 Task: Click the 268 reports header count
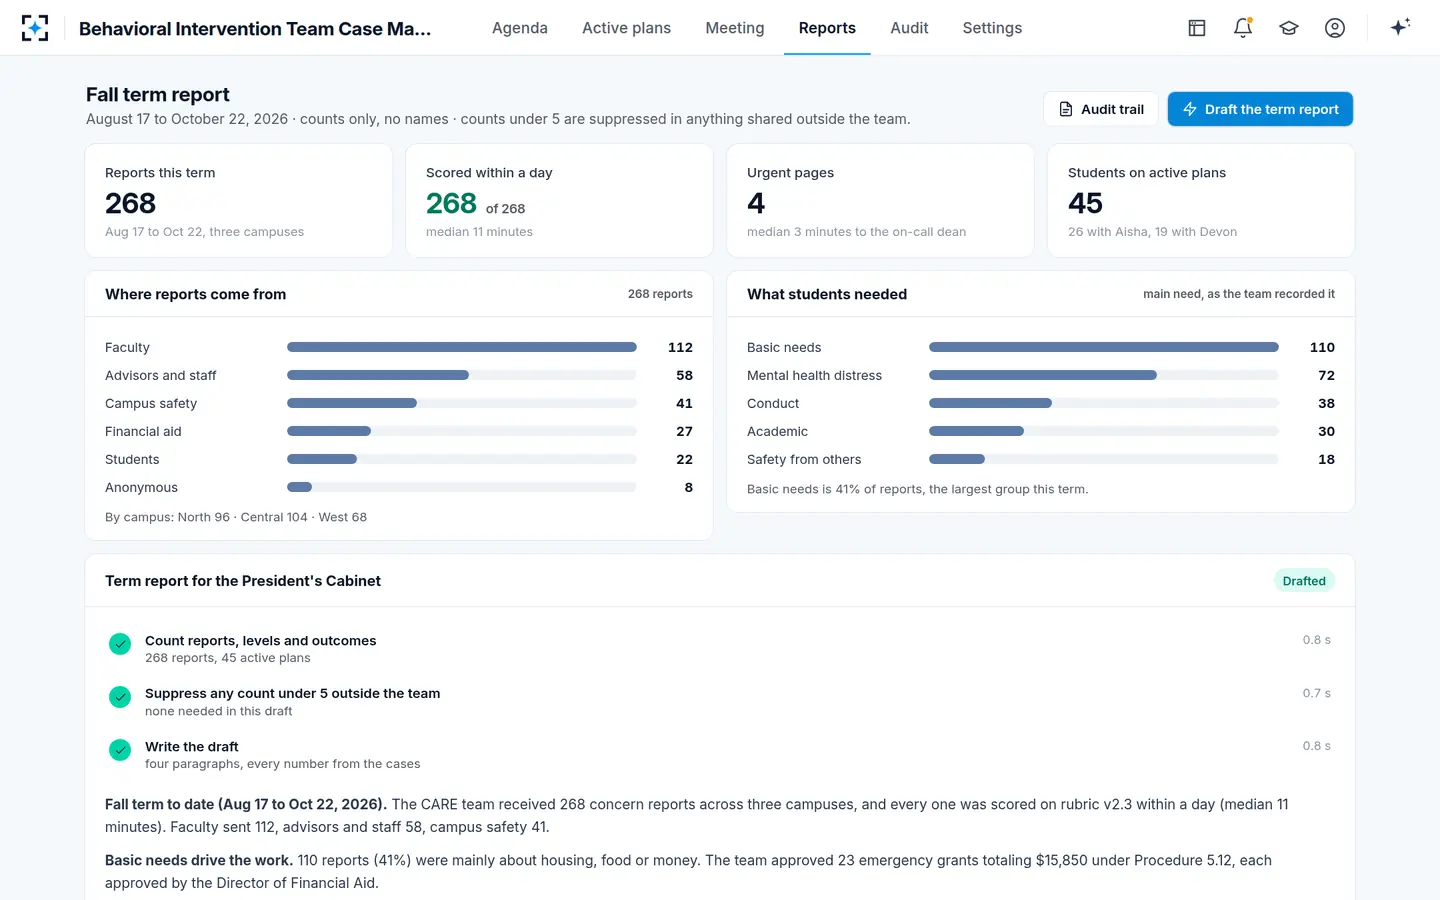[x=660, y=294]
